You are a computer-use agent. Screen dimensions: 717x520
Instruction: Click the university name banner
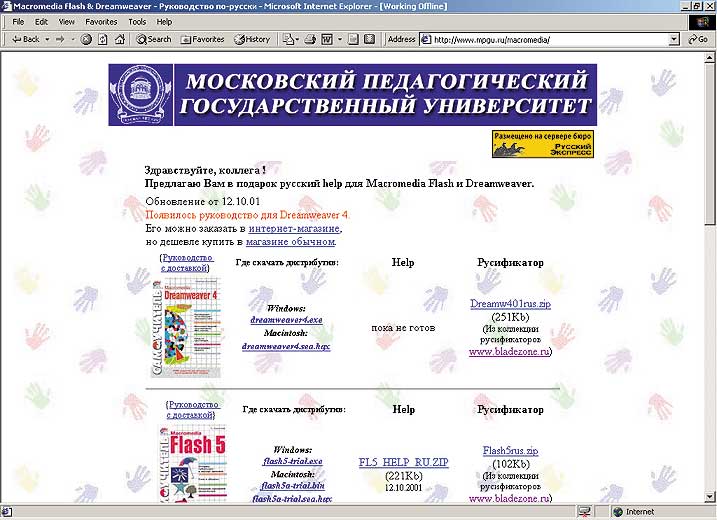pyautogui.click(x=385, y=95)
